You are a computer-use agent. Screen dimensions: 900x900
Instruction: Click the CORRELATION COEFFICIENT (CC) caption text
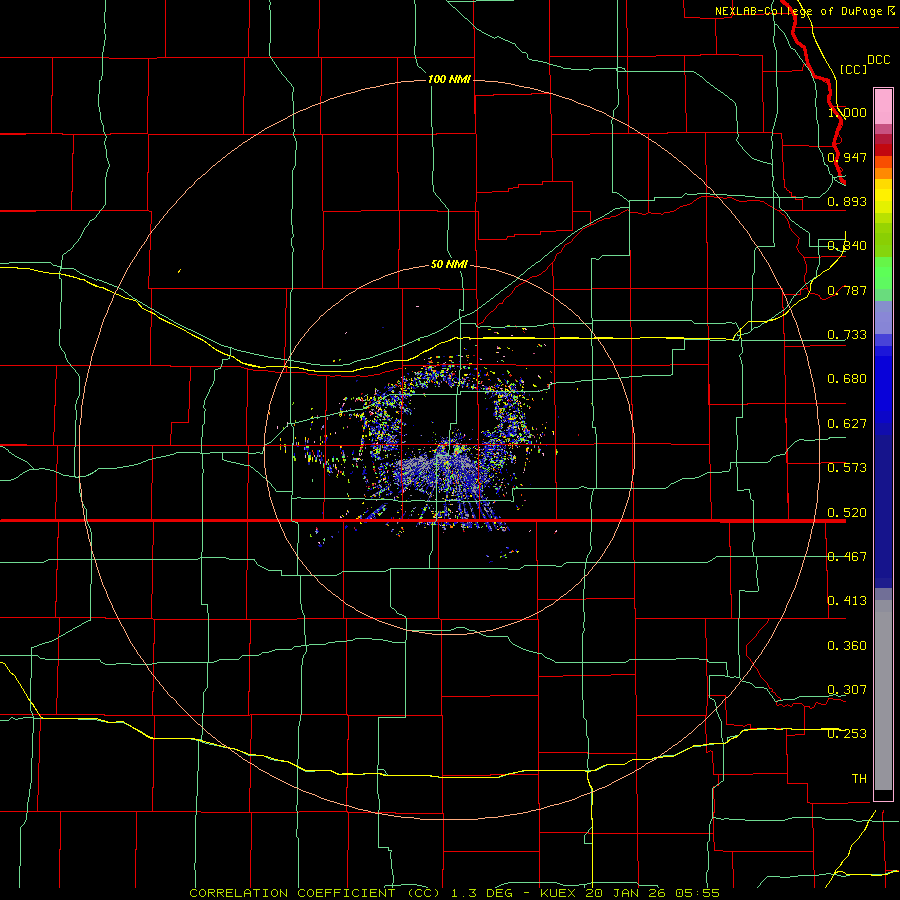(x=315, y=893)
